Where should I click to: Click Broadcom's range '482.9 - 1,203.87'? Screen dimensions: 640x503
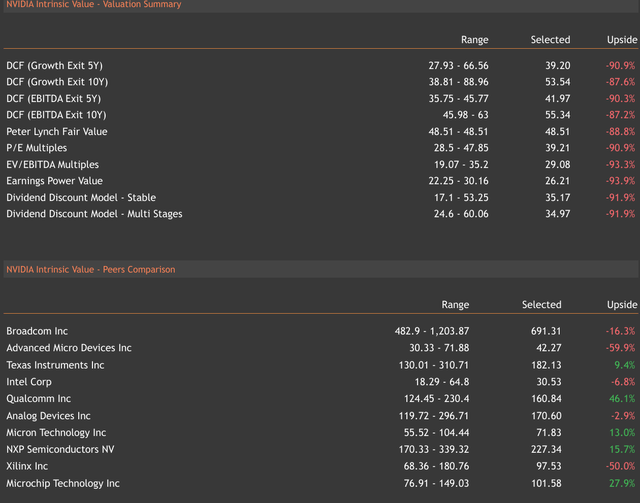[432, 331]
